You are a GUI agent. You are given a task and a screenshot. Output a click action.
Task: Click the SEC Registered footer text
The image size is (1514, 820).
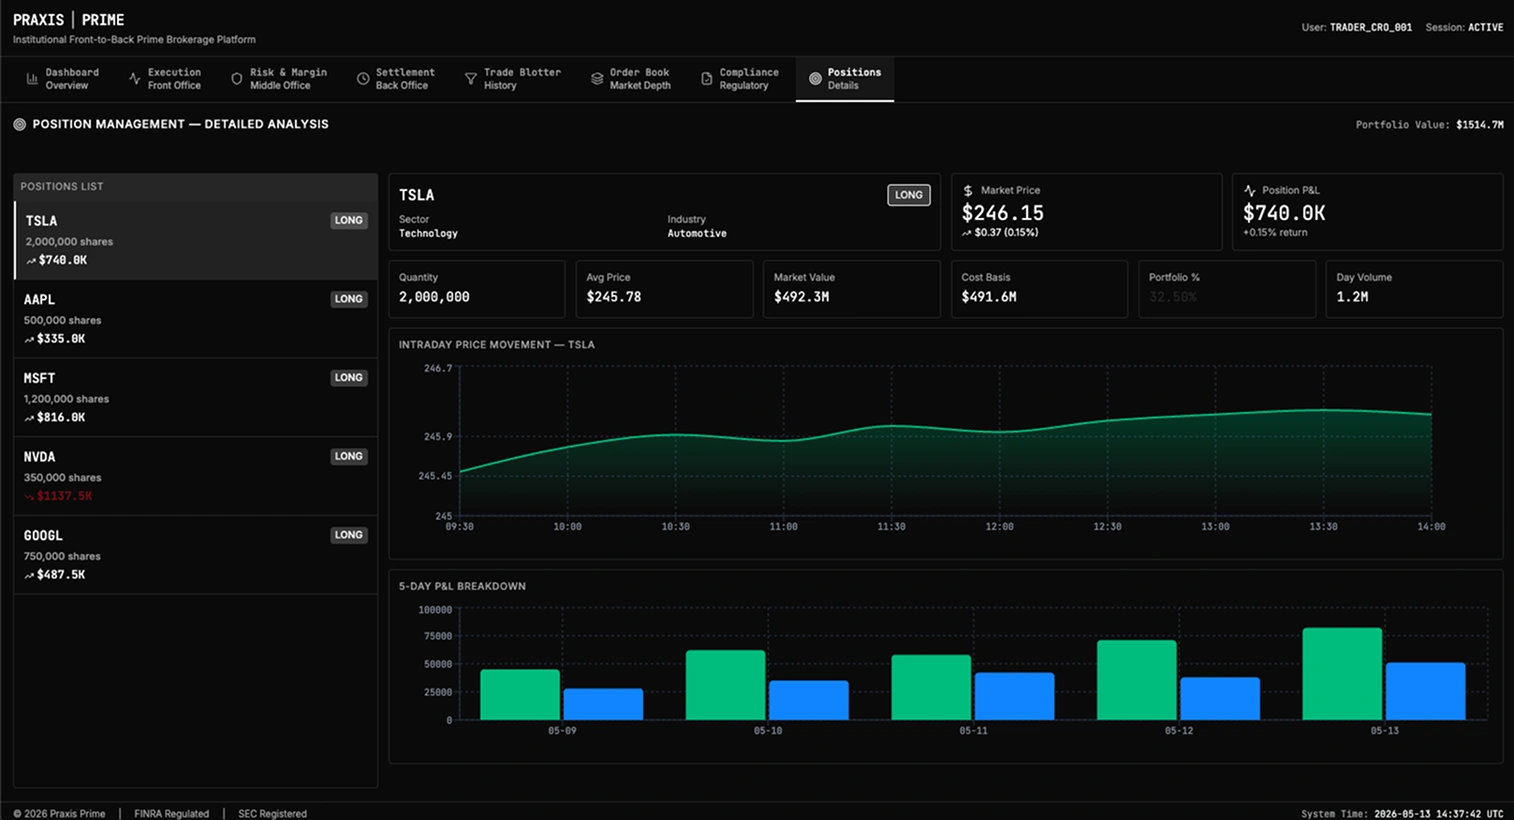pyautogui.click(x=272, y=814)
